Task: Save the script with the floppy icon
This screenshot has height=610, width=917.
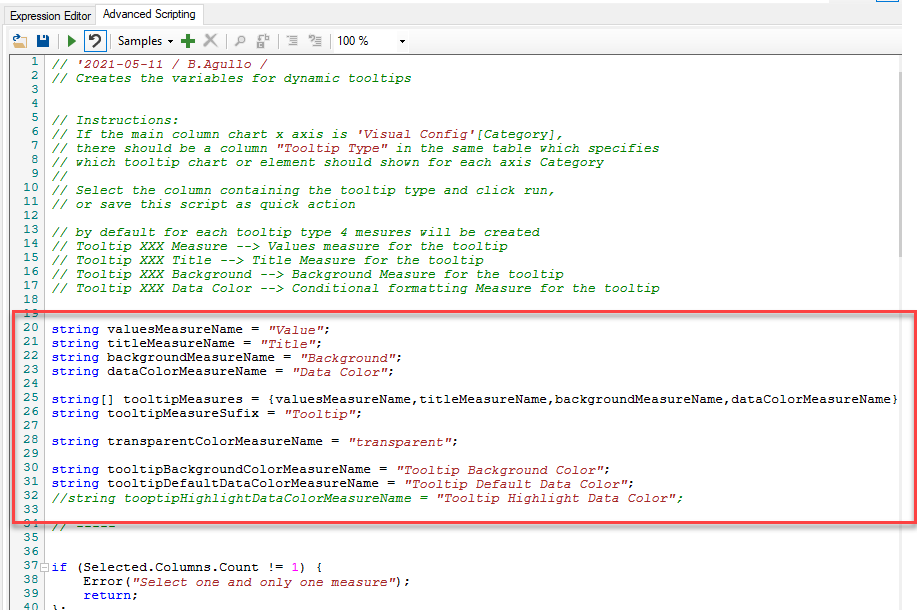Action: (x=43, y=41)
